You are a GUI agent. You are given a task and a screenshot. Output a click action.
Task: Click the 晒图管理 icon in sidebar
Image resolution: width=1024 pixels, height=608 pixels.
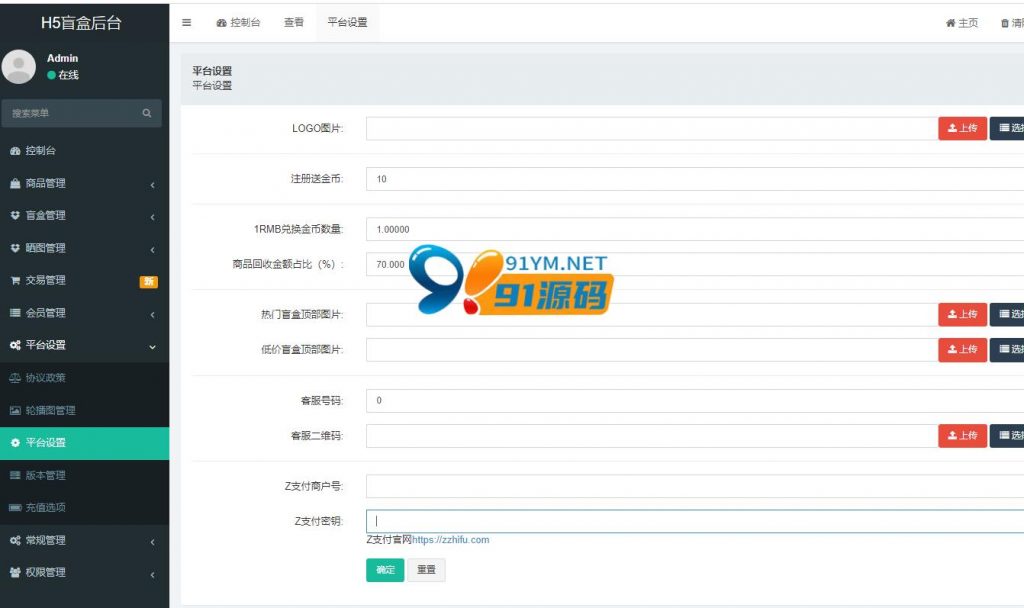[15, 248]
